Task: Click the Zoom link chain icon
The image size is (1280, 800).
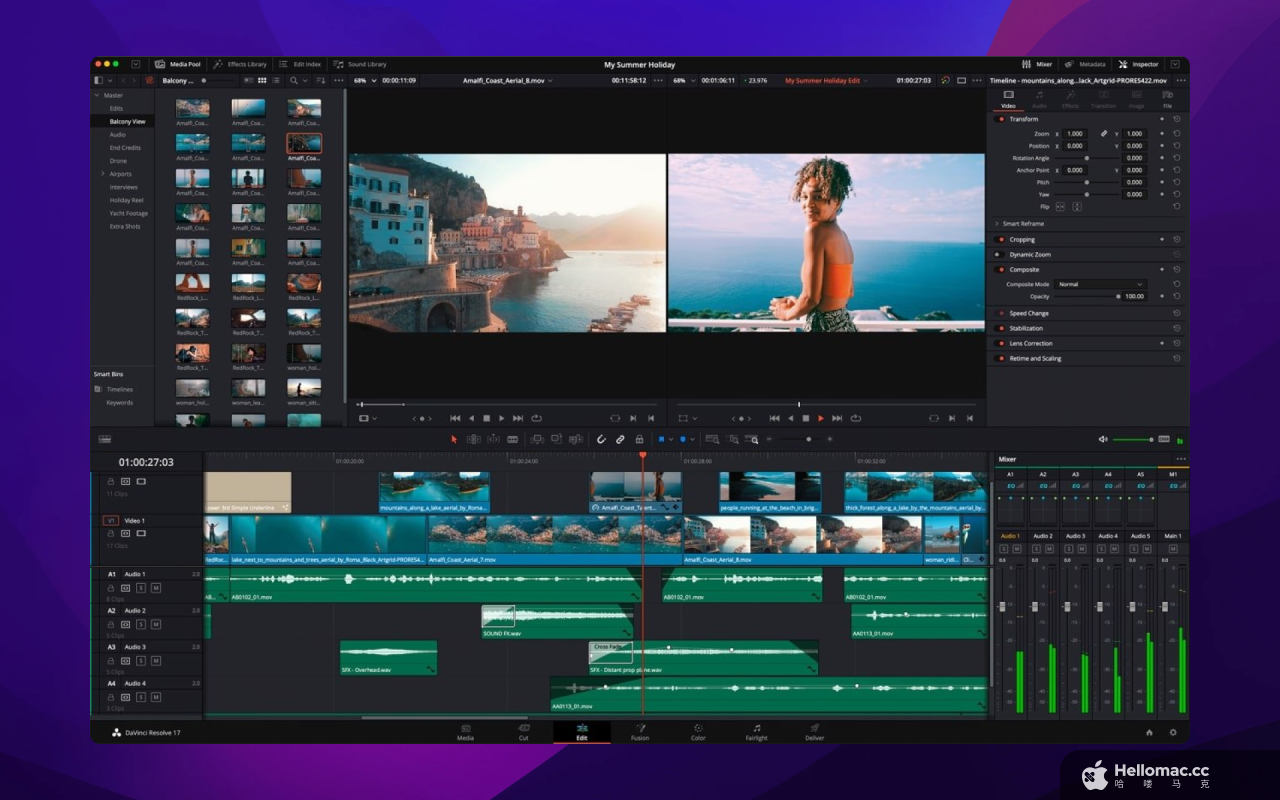Action: click(x=1104, y=133)
